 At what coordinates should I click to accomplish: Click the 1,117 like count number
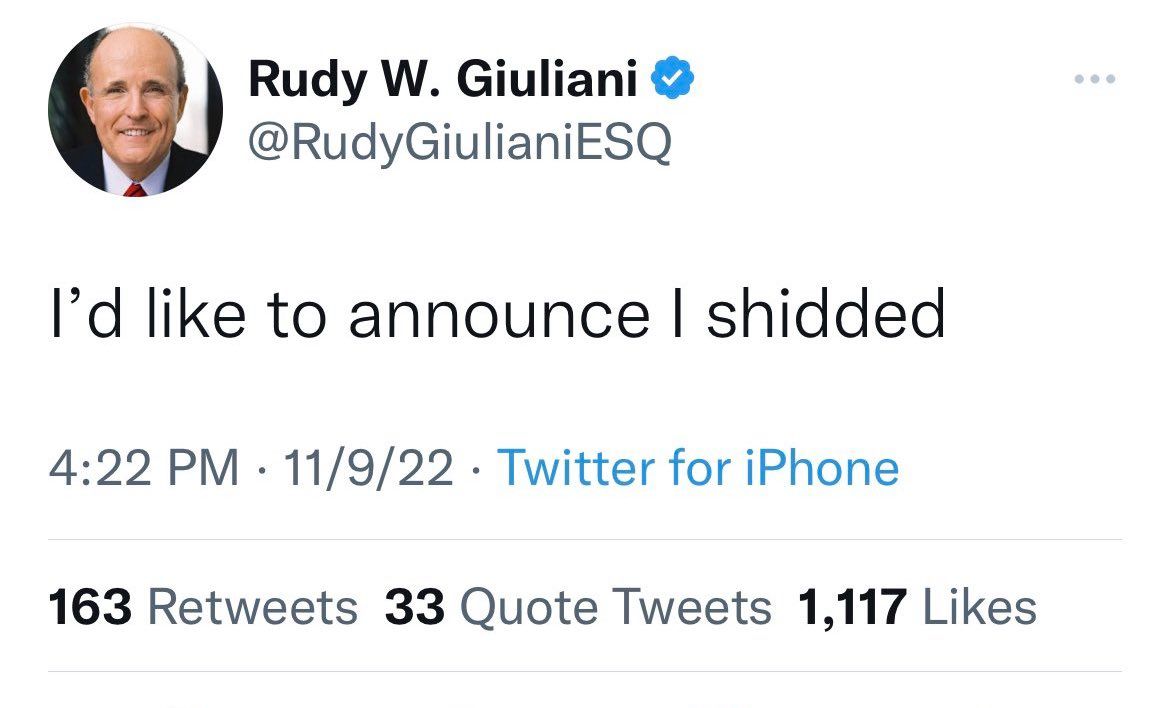[x=851, y=607]
